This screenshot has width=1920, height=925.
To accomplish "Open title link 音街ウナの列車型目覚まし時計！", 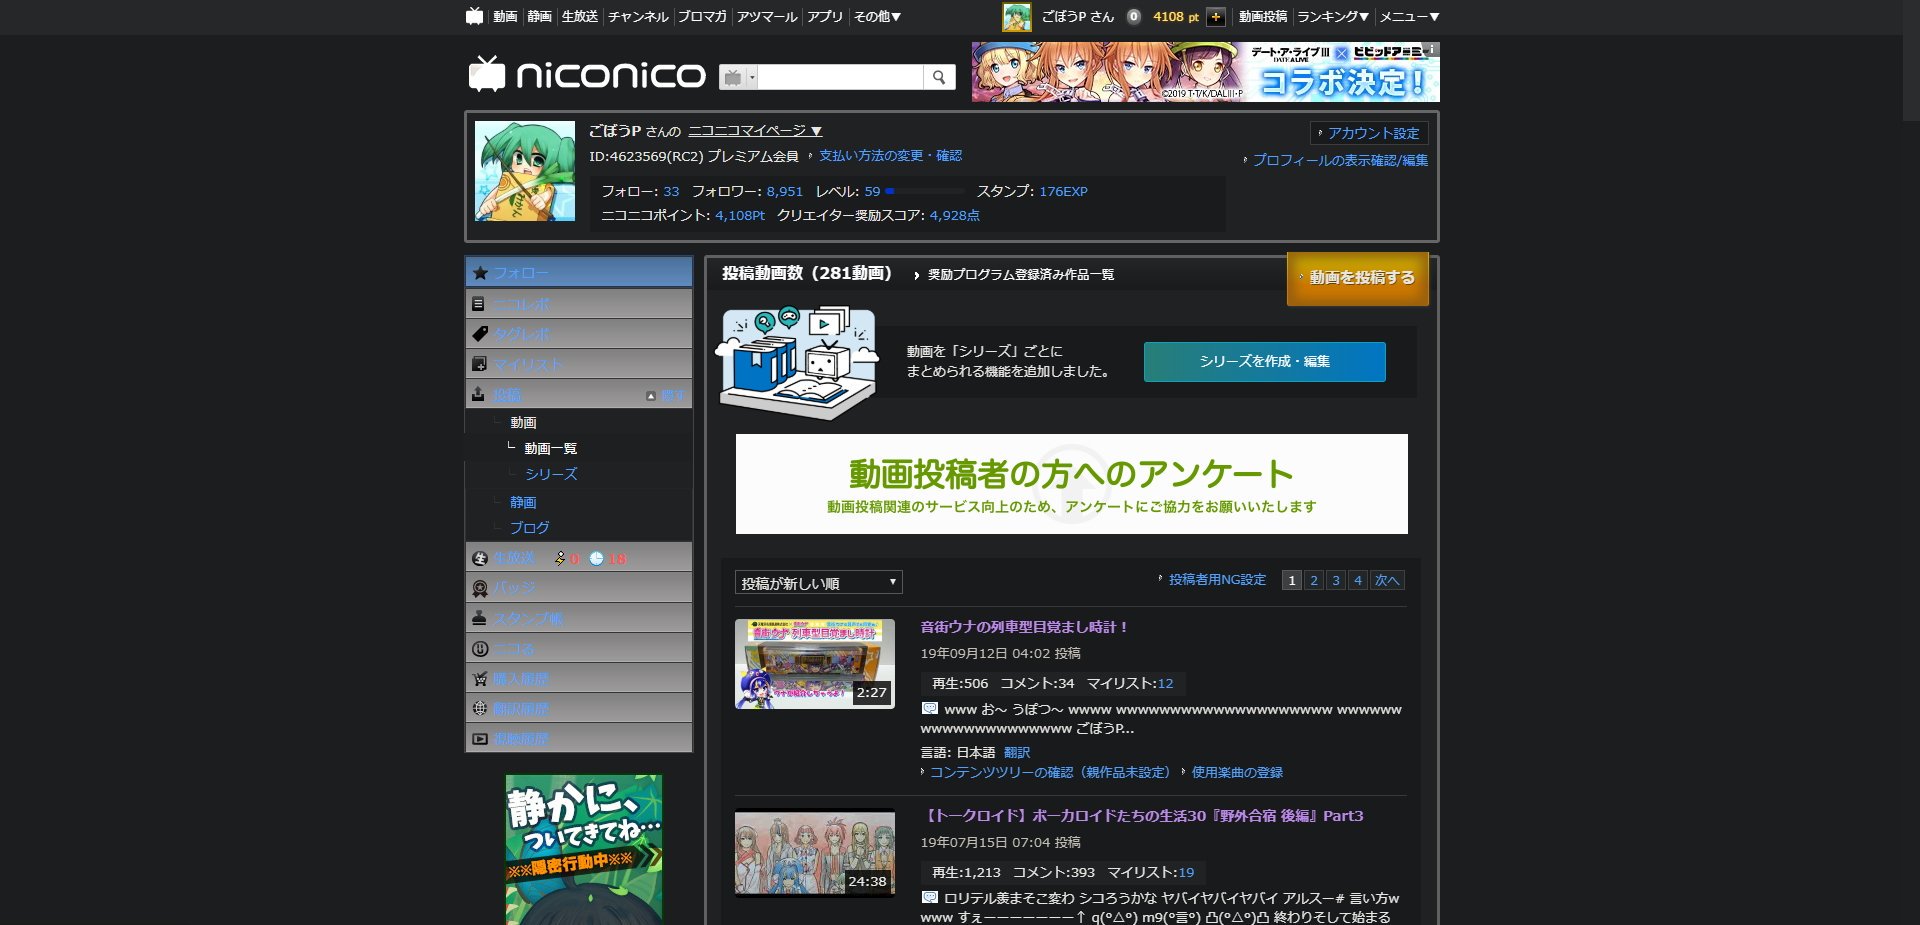I will coord(1025,627).
